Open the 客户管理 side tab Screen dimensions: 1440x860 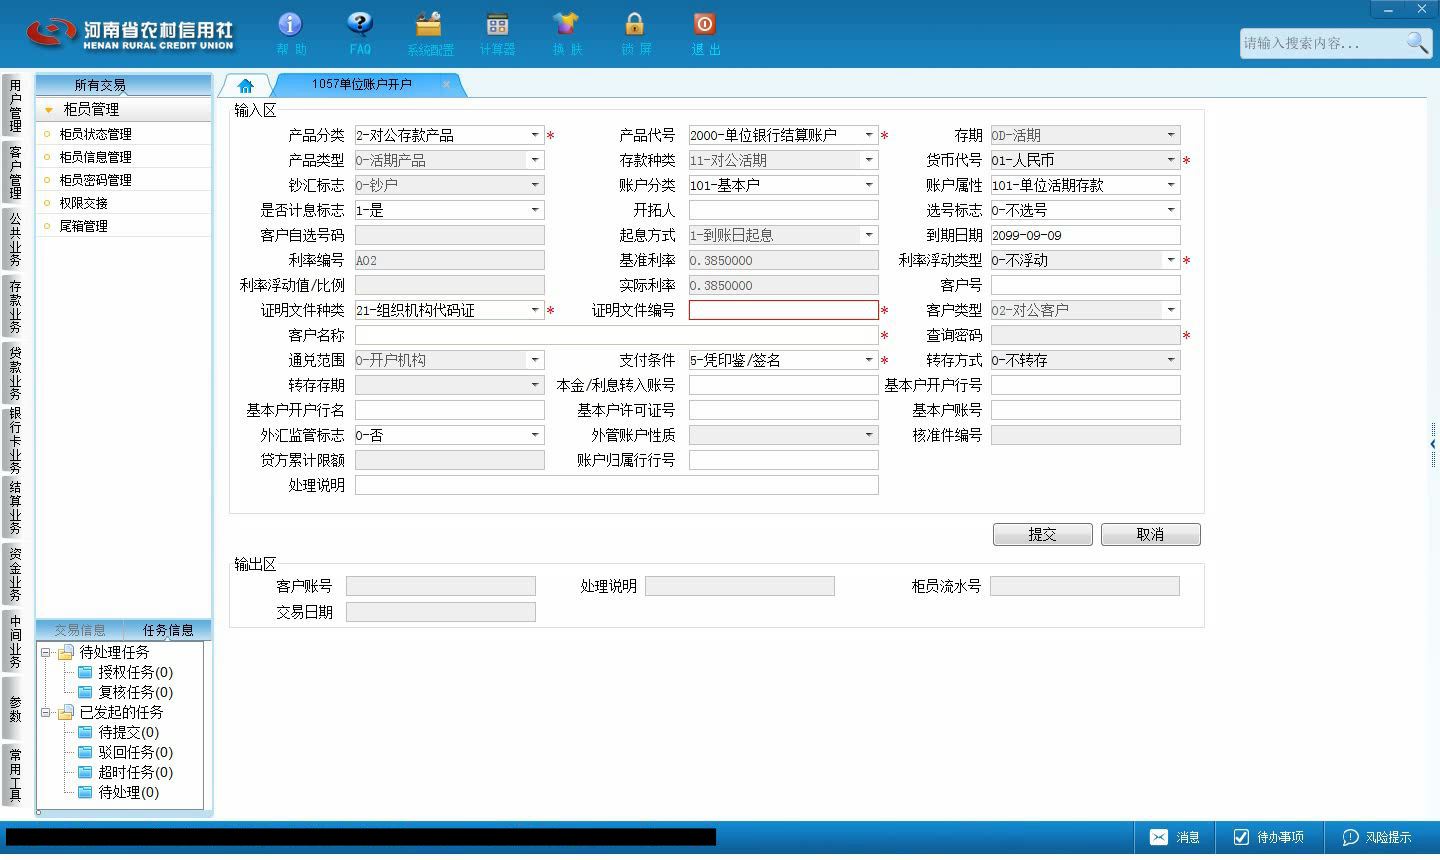[15, 172]
